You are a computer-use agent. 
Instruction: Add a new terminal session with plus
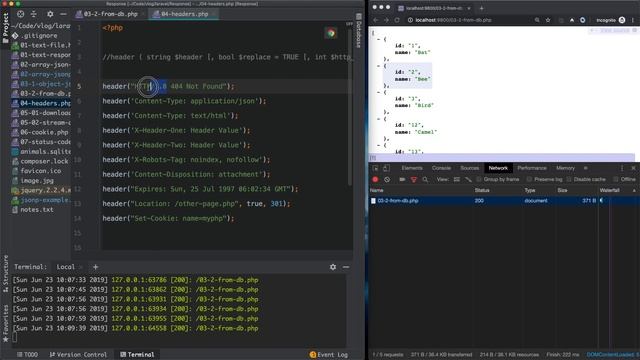(96, 267)
